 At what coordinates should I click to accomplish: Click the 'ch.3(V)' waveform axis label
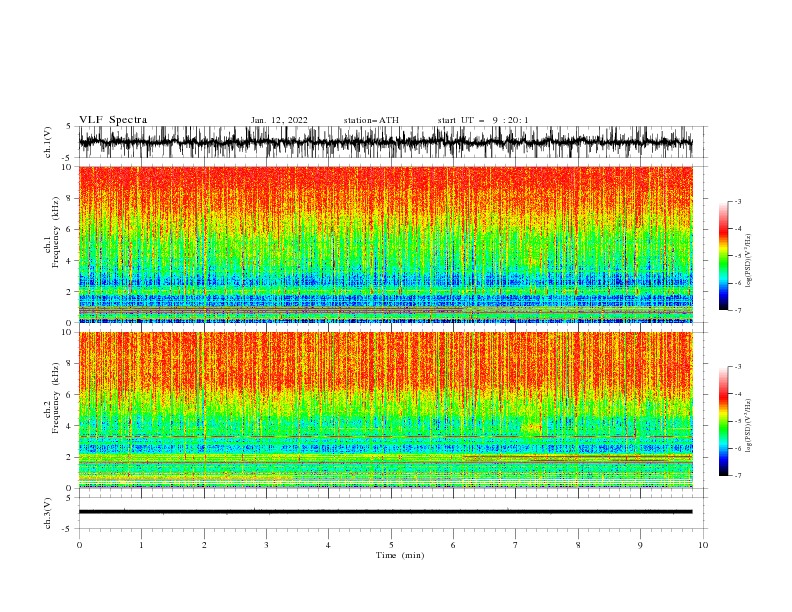pyautogui.click(x=48, y=513)
